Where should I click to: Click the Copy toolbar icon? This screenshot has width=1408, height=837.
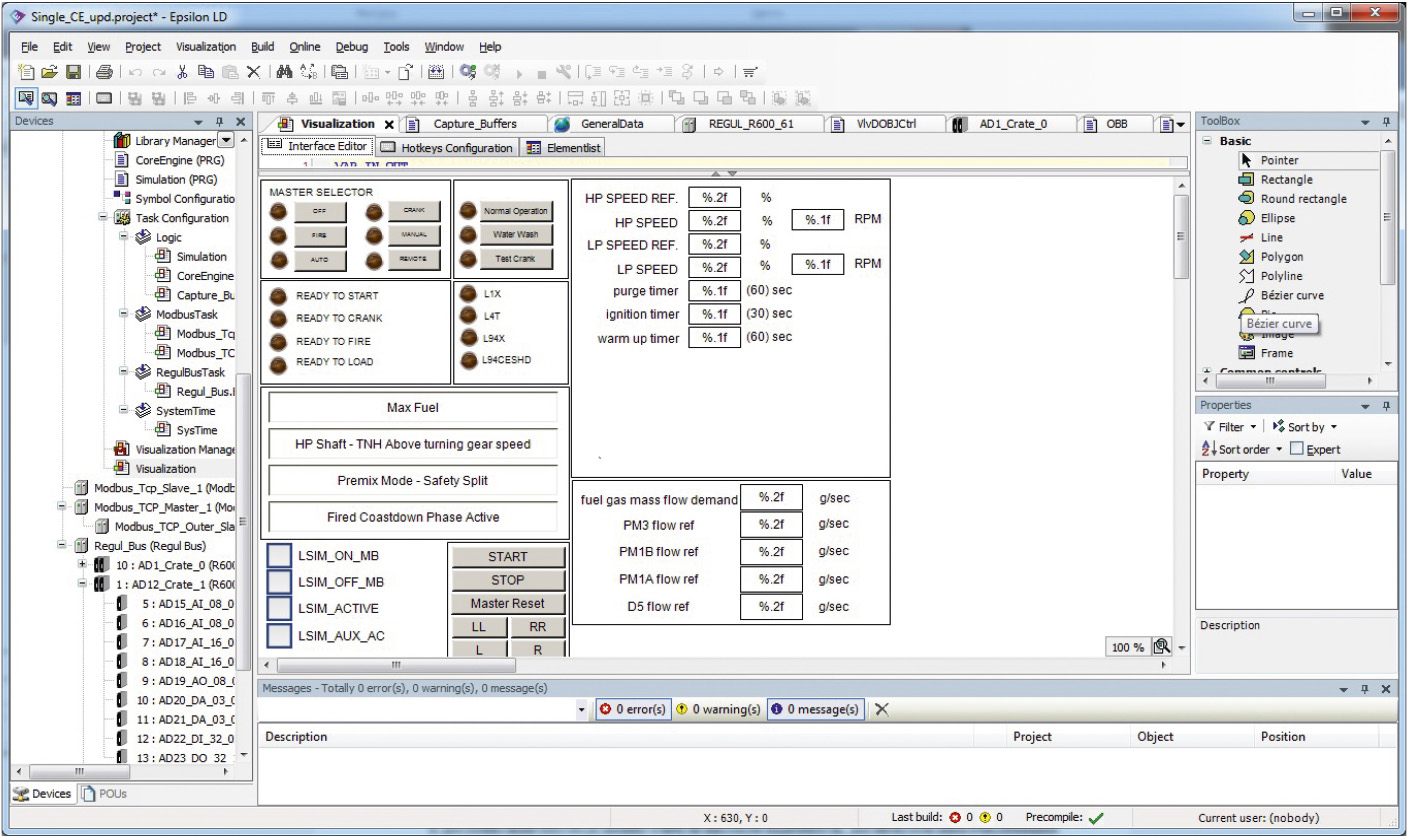coord(208,73)
